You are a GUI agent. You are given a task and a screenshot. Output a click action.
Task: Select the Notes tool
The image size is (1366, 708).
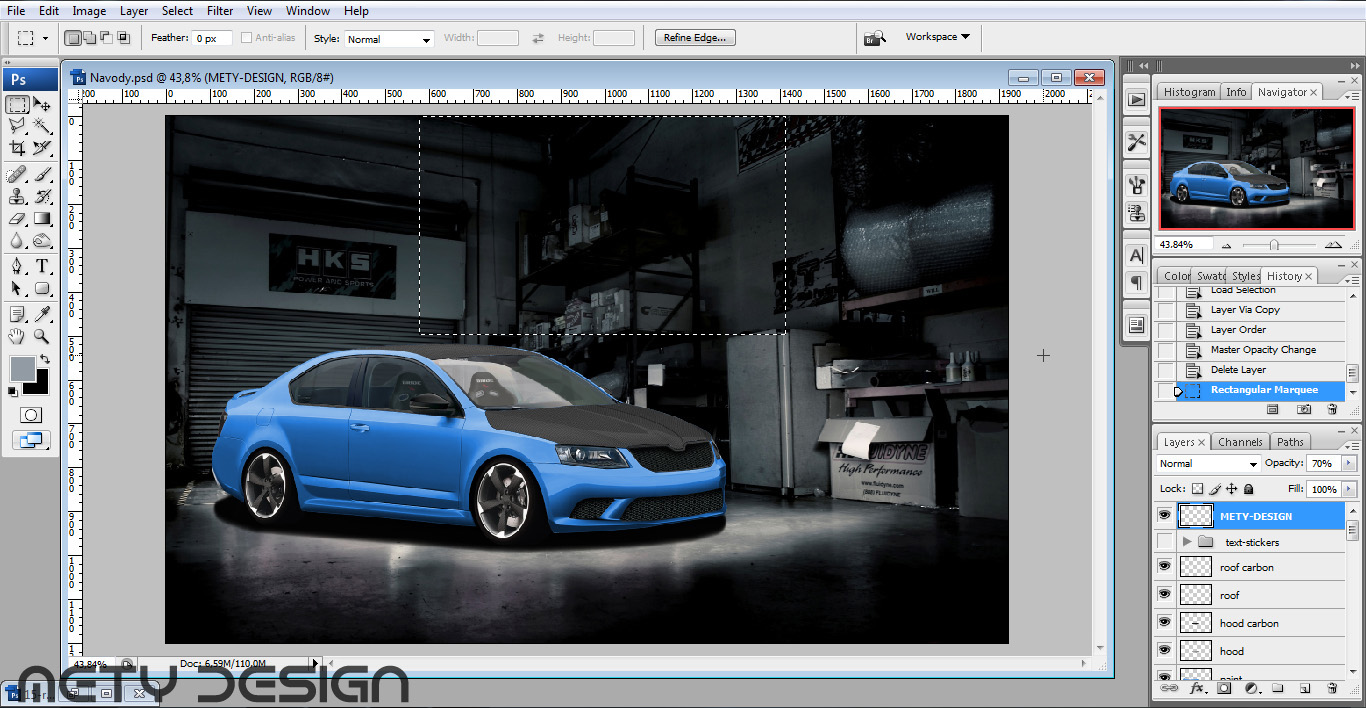(x=18, y=315)
